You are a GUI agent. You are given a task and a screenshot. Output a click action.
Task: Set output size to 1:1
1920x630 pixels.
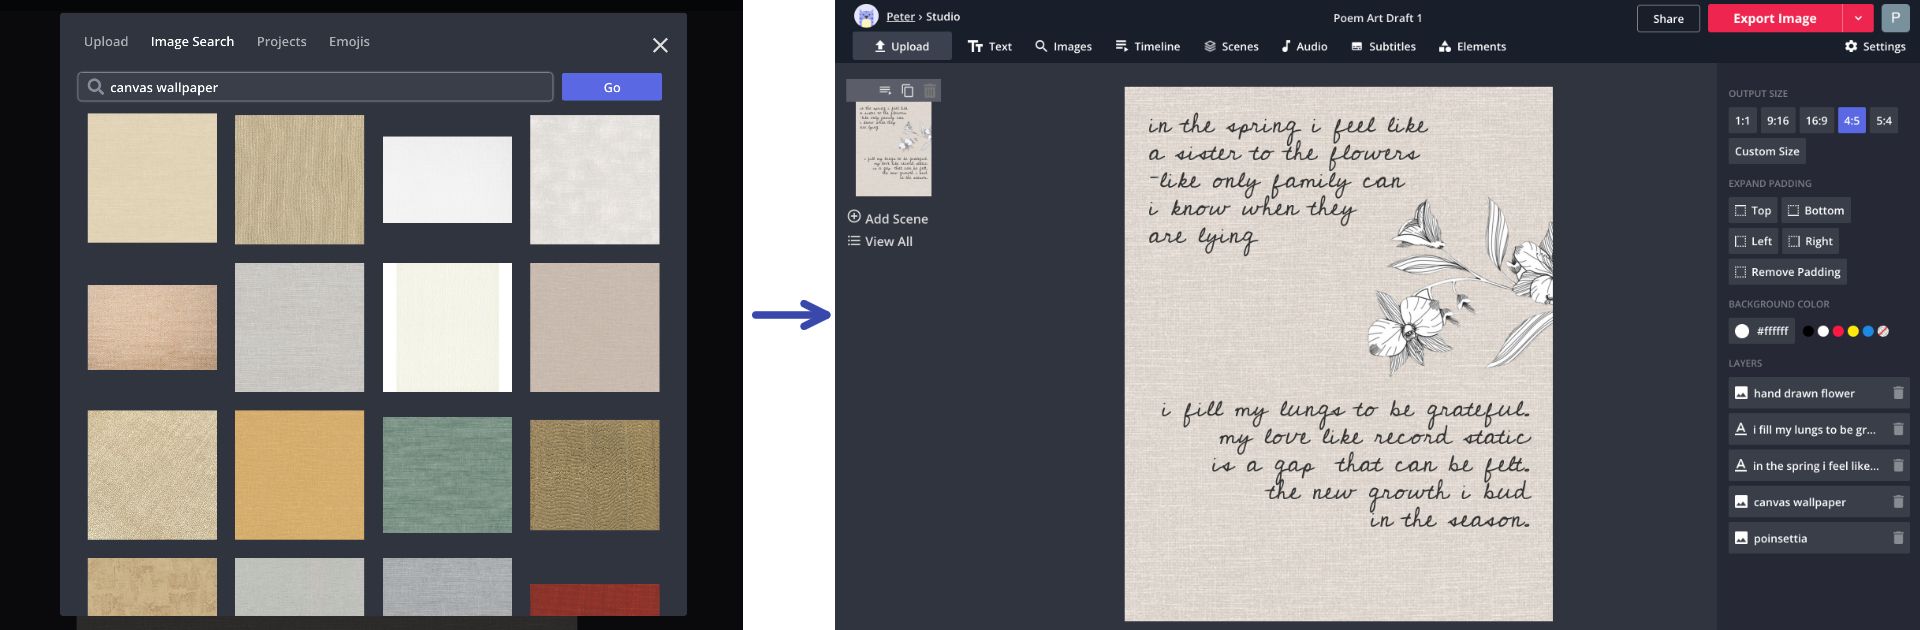point(1743,121)
